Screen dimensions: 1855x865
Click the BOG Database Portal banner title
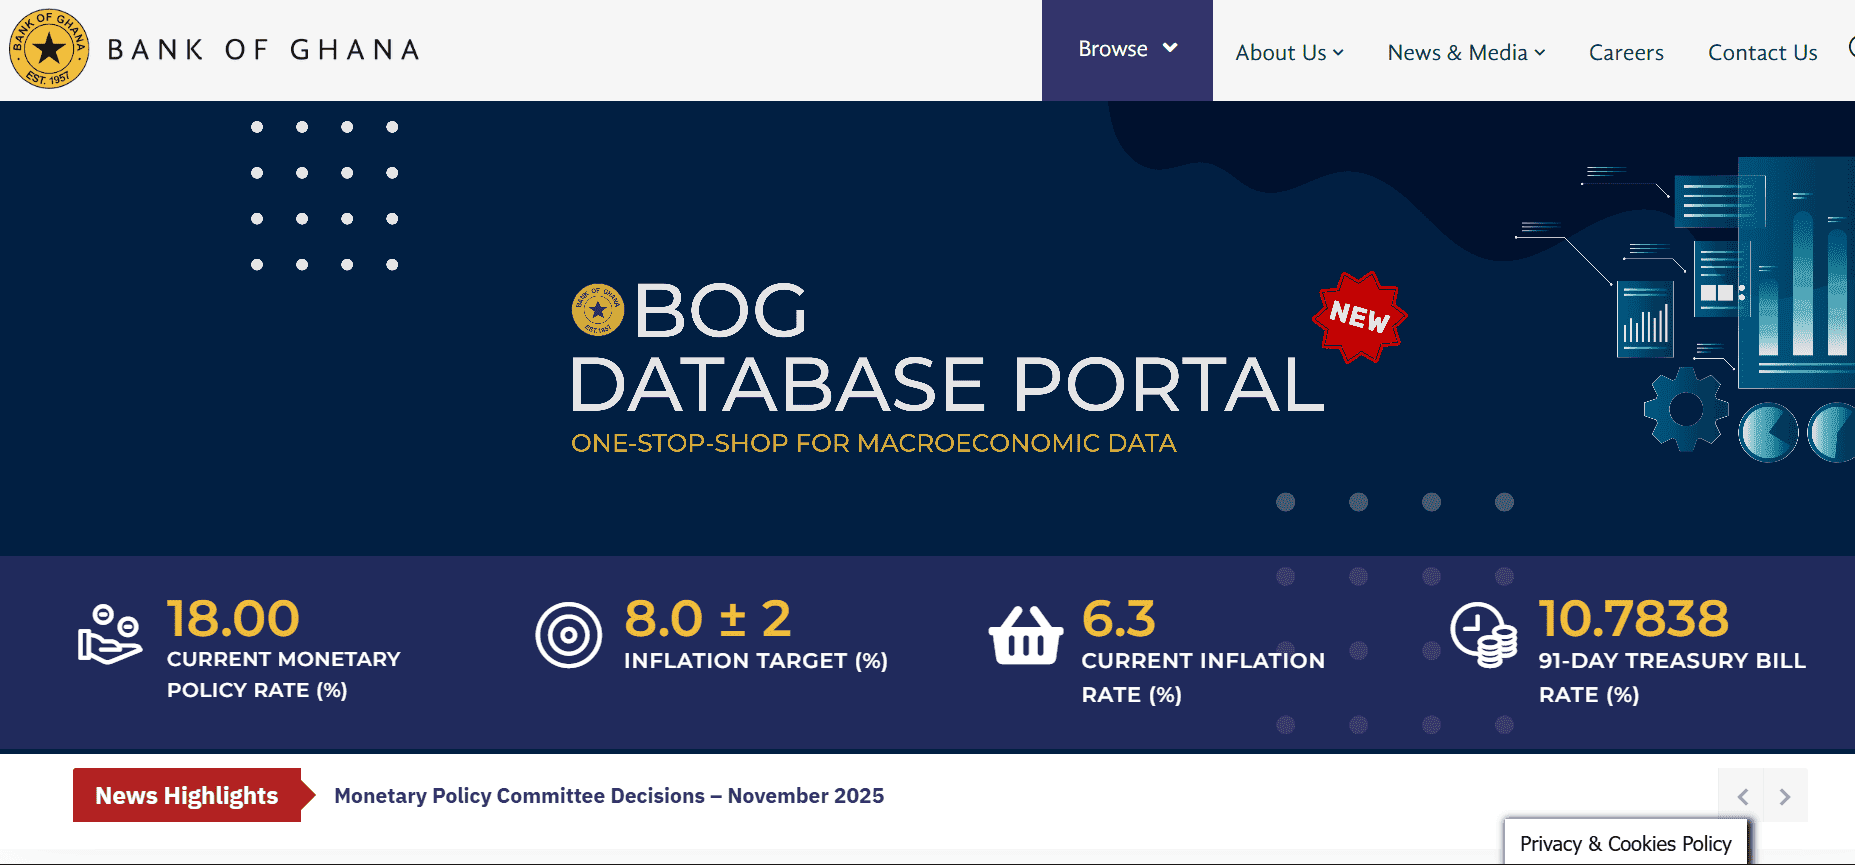(x=945, y=384)
